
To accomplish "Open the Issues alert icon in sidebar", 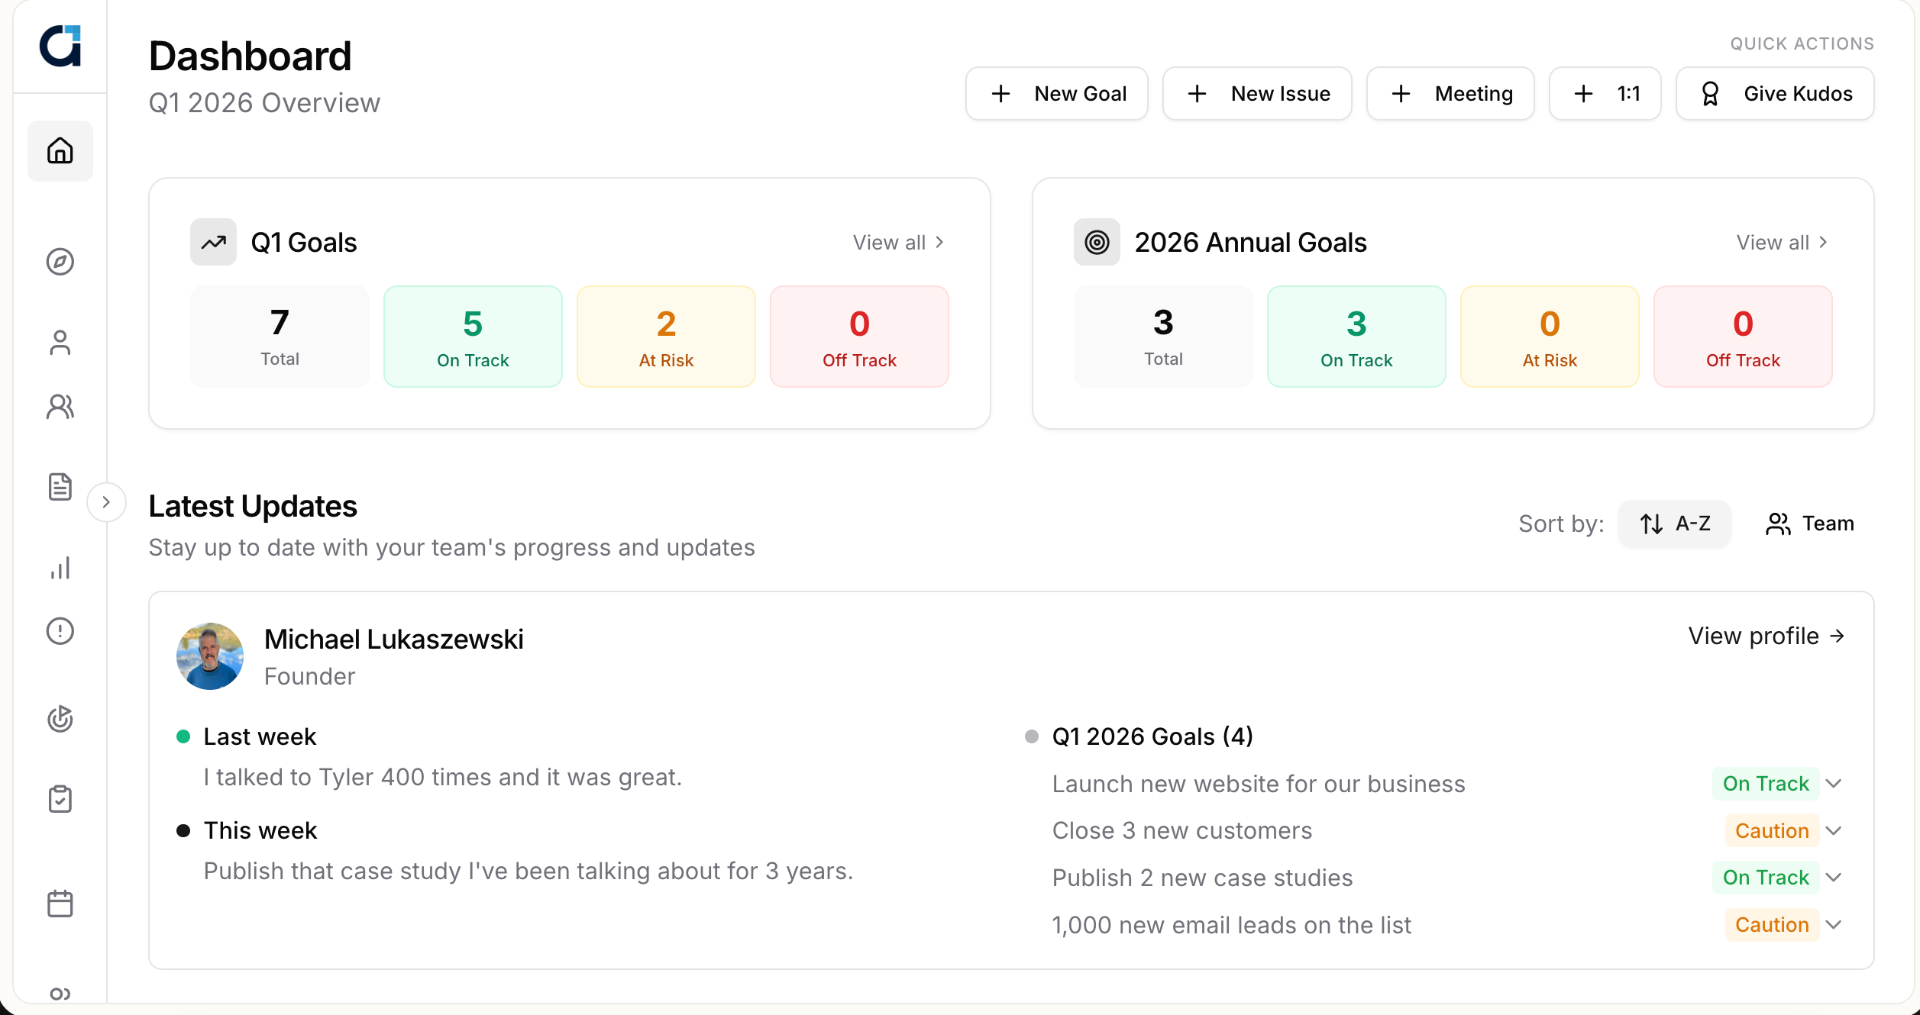I will click(x=60, y=631).
